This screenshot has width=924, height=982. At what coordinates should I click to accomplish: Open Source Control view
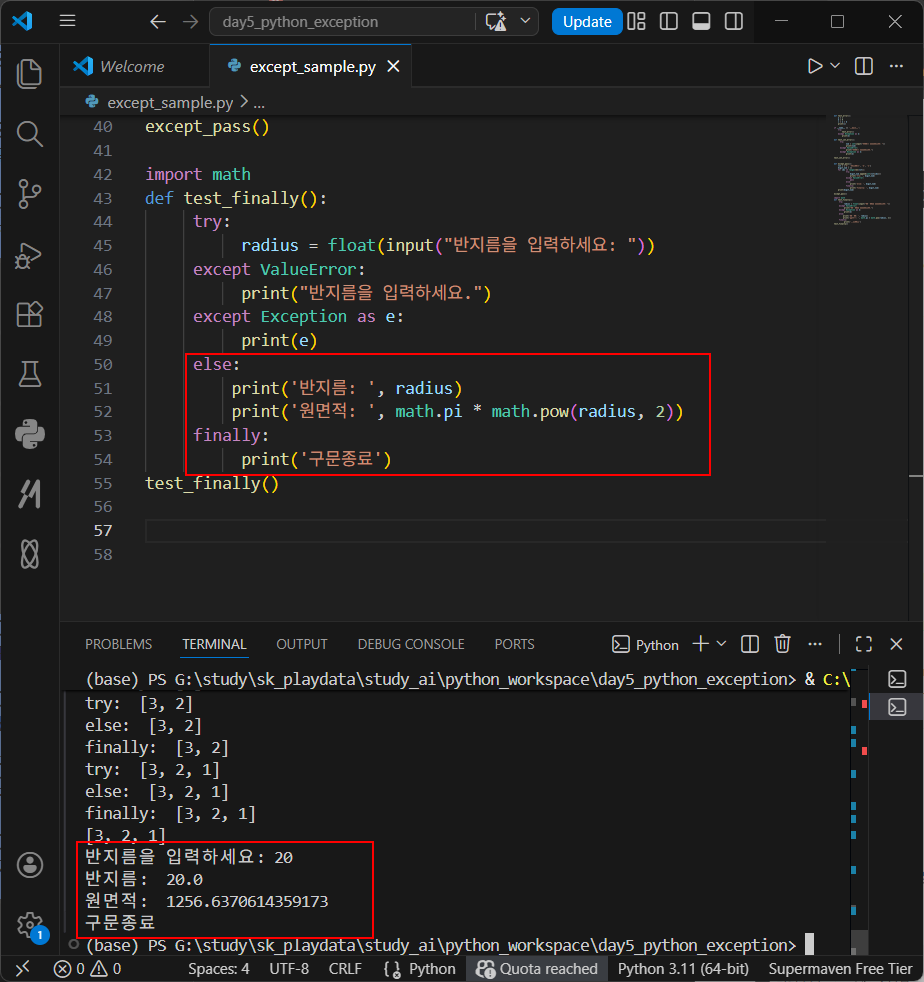click(29, 194)
